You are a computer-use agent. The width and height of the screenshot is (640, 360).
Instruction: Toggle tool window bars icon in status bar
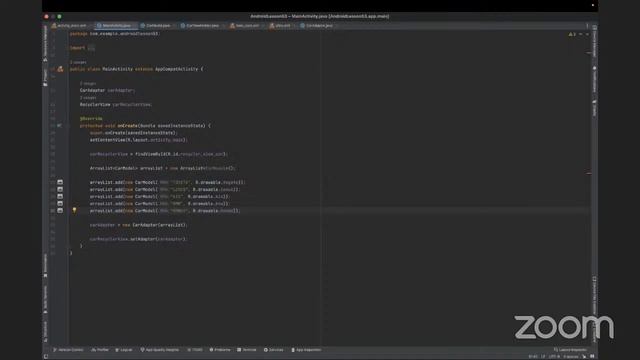click(x=46, y=356)
